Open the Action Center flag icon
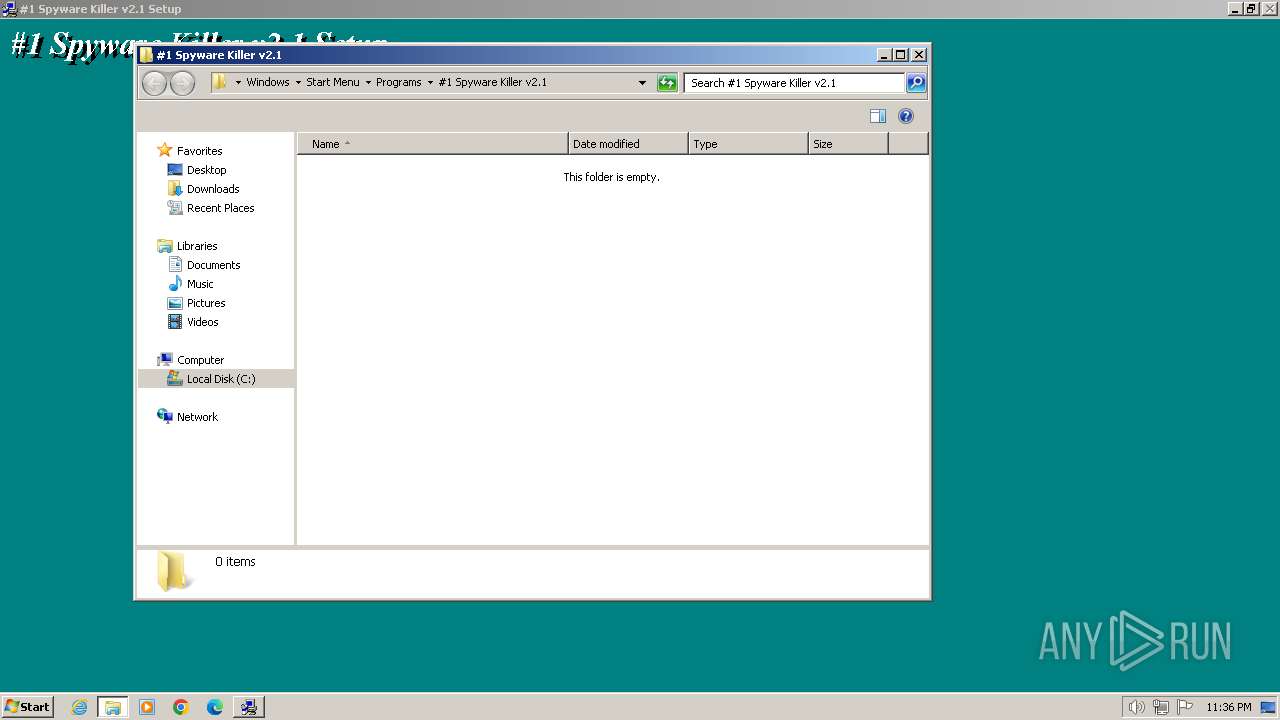Screen dimensions: 1280x720 coord(1185,707)
